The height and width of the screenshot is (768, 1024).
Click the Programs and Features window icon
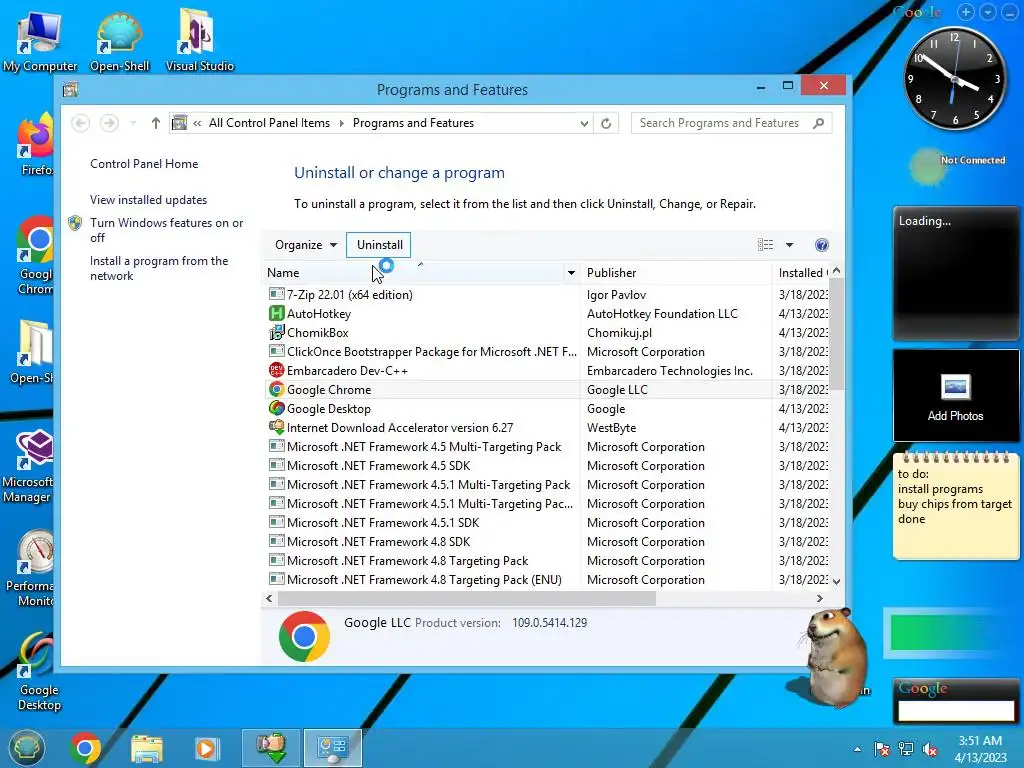click(71, 89)
